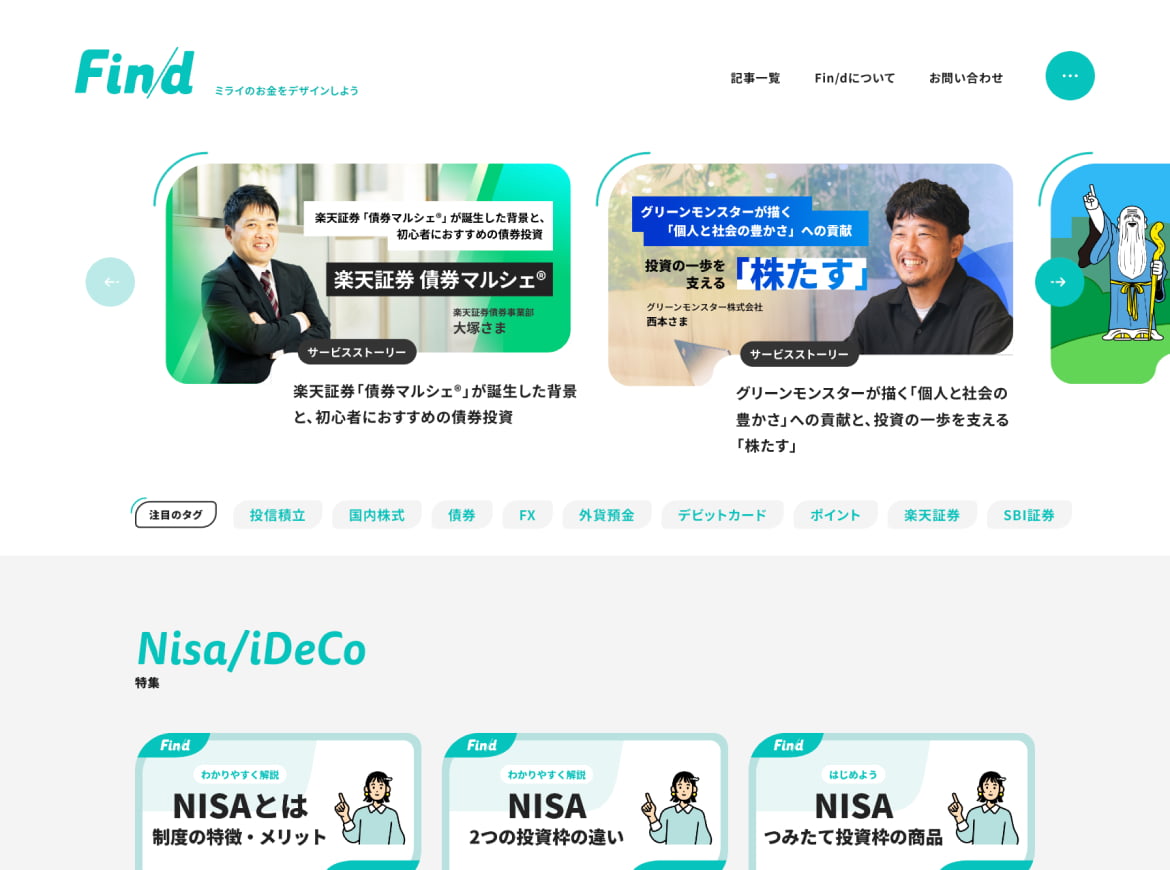
Task: Open NISA つみたて投資枠の商品 card
Action: pos(891,805)
